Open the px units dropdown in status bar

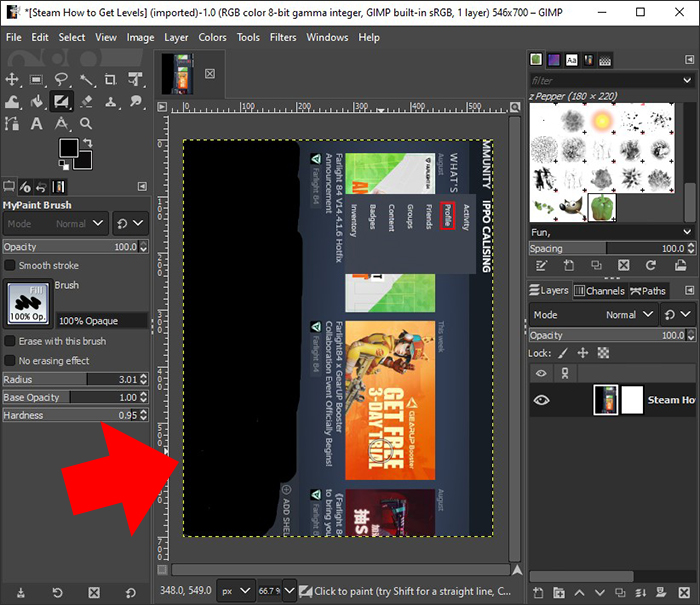[x=233, y=592]
